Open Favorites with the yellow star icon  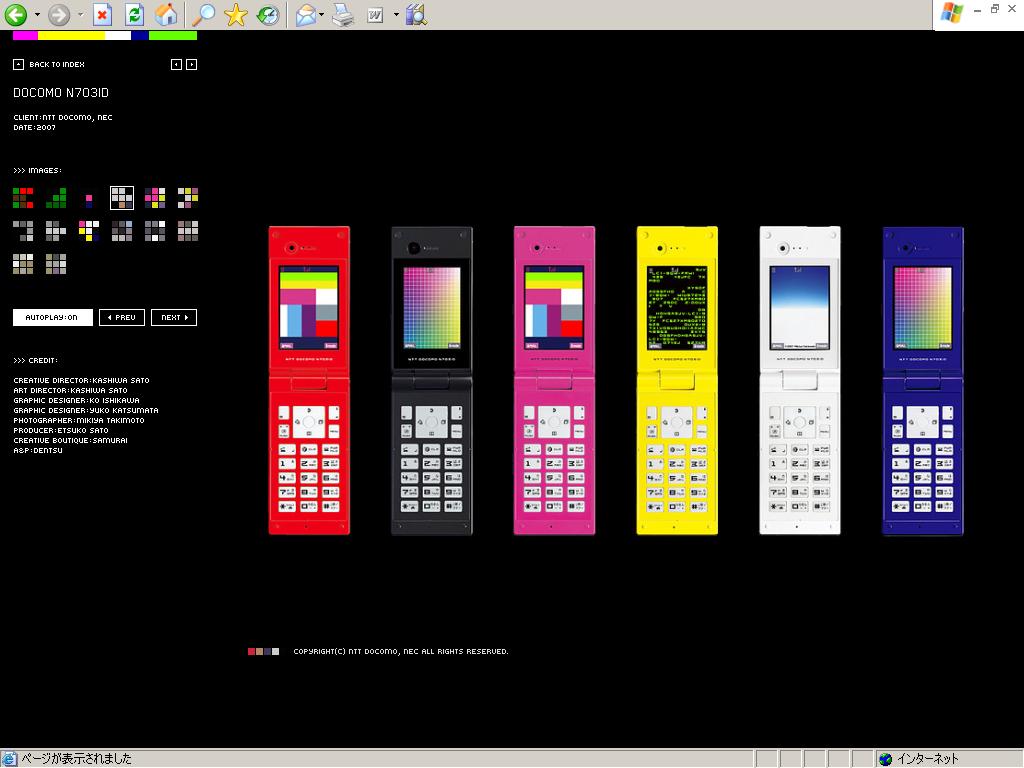[x=235, y=14]
